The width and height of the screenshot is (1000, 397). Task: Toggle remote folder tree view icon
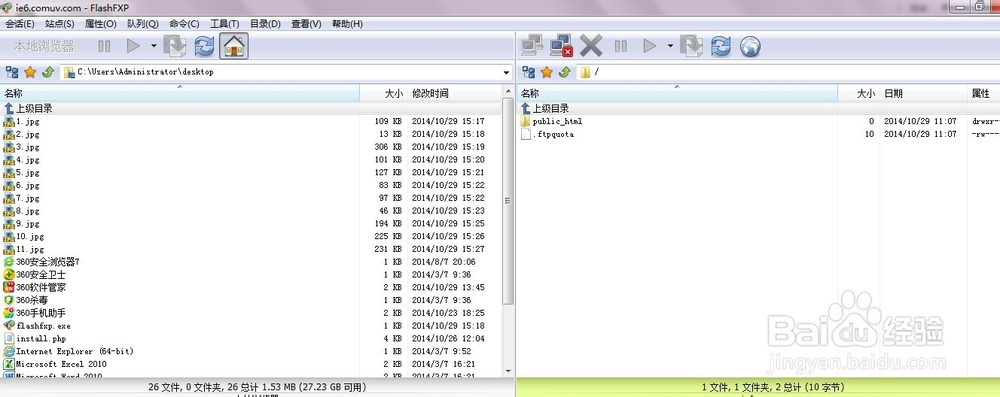click(x=528, y=72)
